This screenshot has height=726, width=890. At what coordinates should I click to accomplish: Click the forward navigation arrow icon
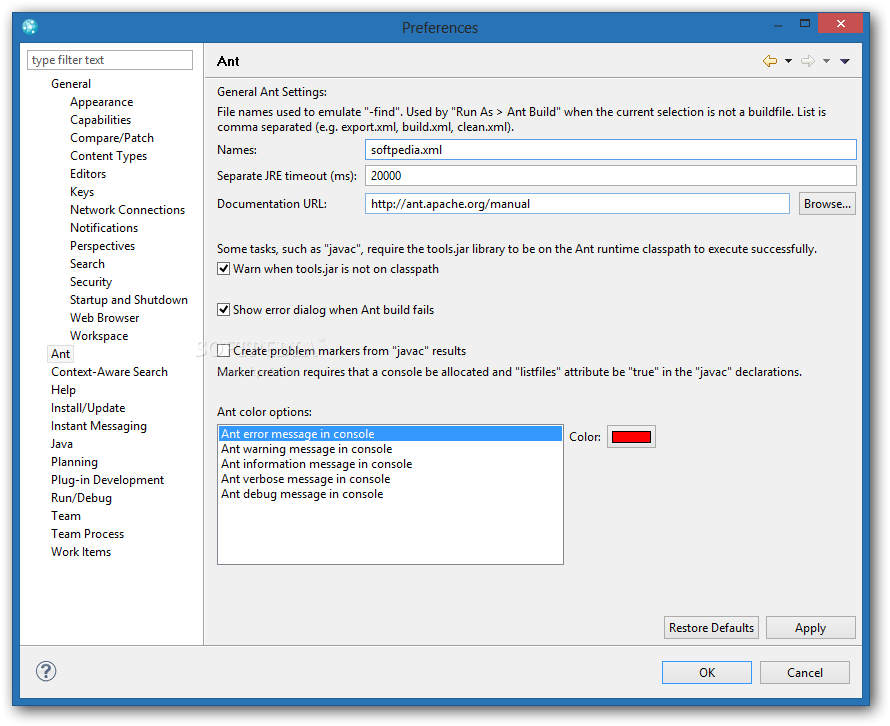[x=808, y=61]
